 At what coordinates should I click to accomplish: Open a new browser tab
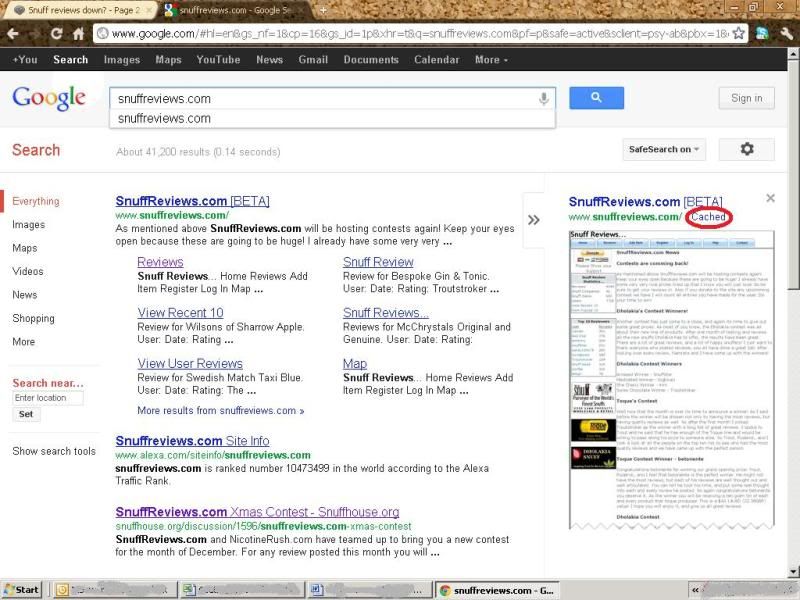(x=323, y=10)
